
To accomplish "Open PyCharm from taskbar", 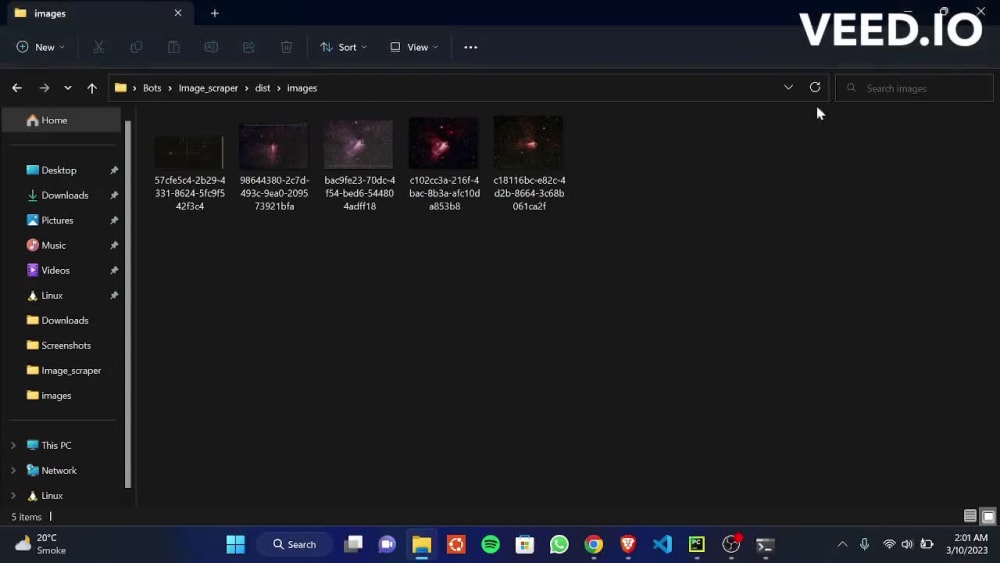I will click(696, 544).
